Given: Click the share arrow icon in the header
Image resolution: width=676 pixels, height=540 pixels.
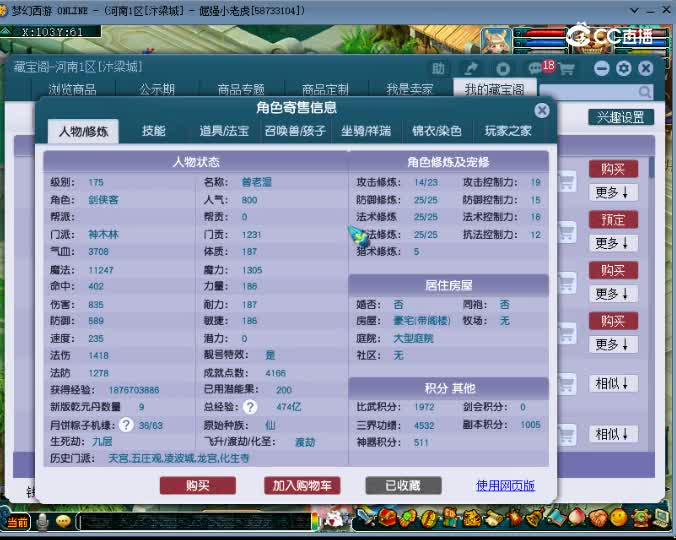Looking at the screenshot, I should click(x=471, y=69).
